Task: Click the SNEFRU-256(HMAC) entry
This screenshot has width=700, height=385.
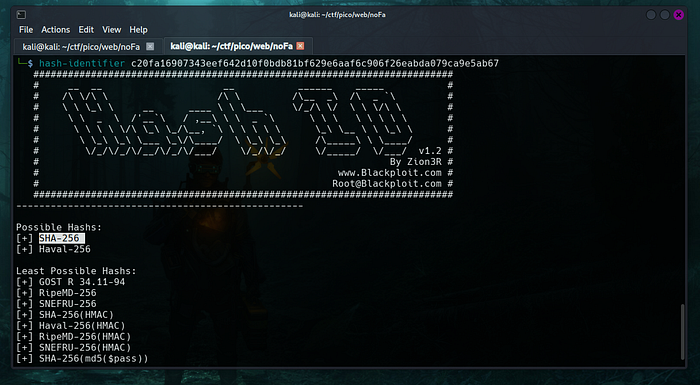Action: pos(85,347)
